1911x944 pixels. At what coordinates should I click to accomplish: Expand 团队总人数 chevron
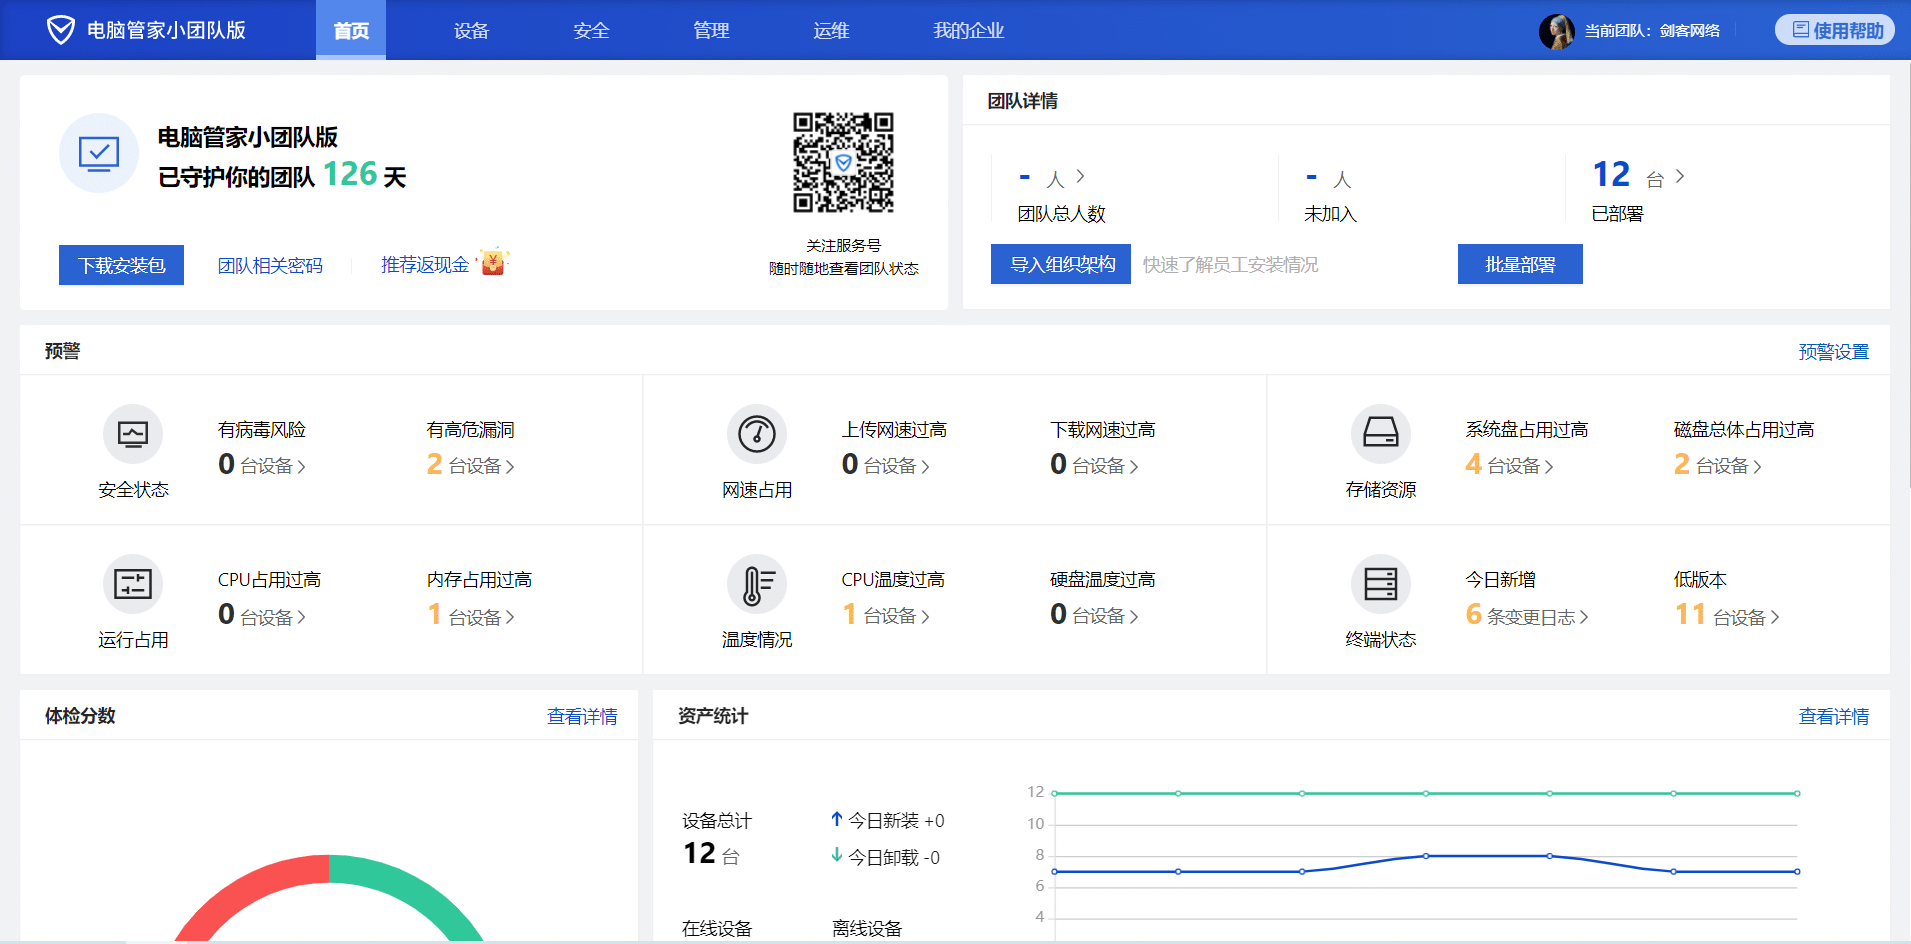pyautogui.click(x=1080, y=177)
